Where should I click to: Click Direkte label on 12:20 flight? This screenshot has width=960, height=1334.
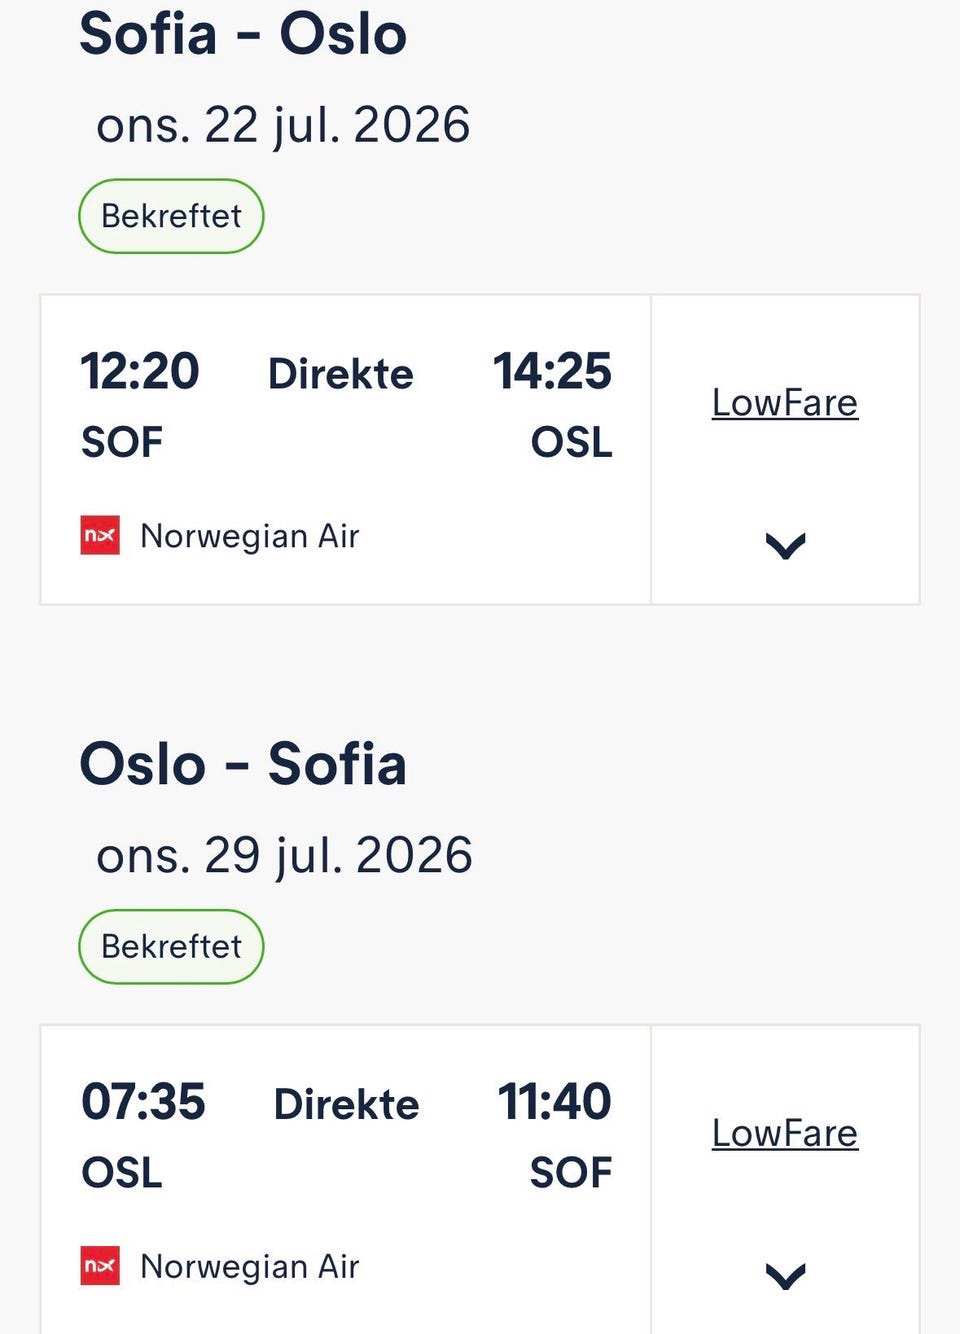(x=341, y=374)
